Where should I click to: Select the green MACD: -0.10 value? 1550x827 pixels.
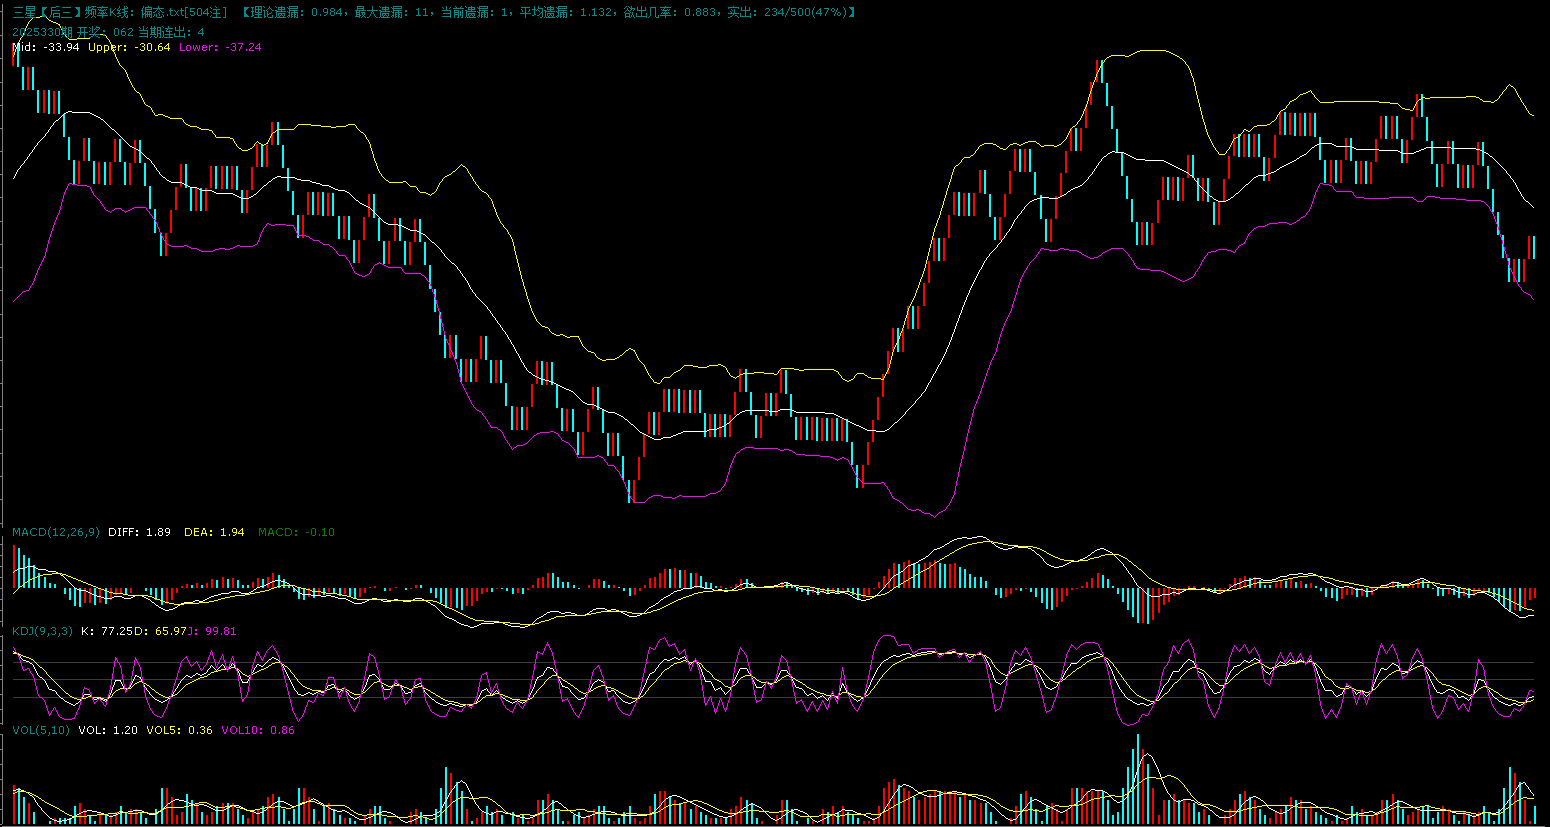coord(296,532)
